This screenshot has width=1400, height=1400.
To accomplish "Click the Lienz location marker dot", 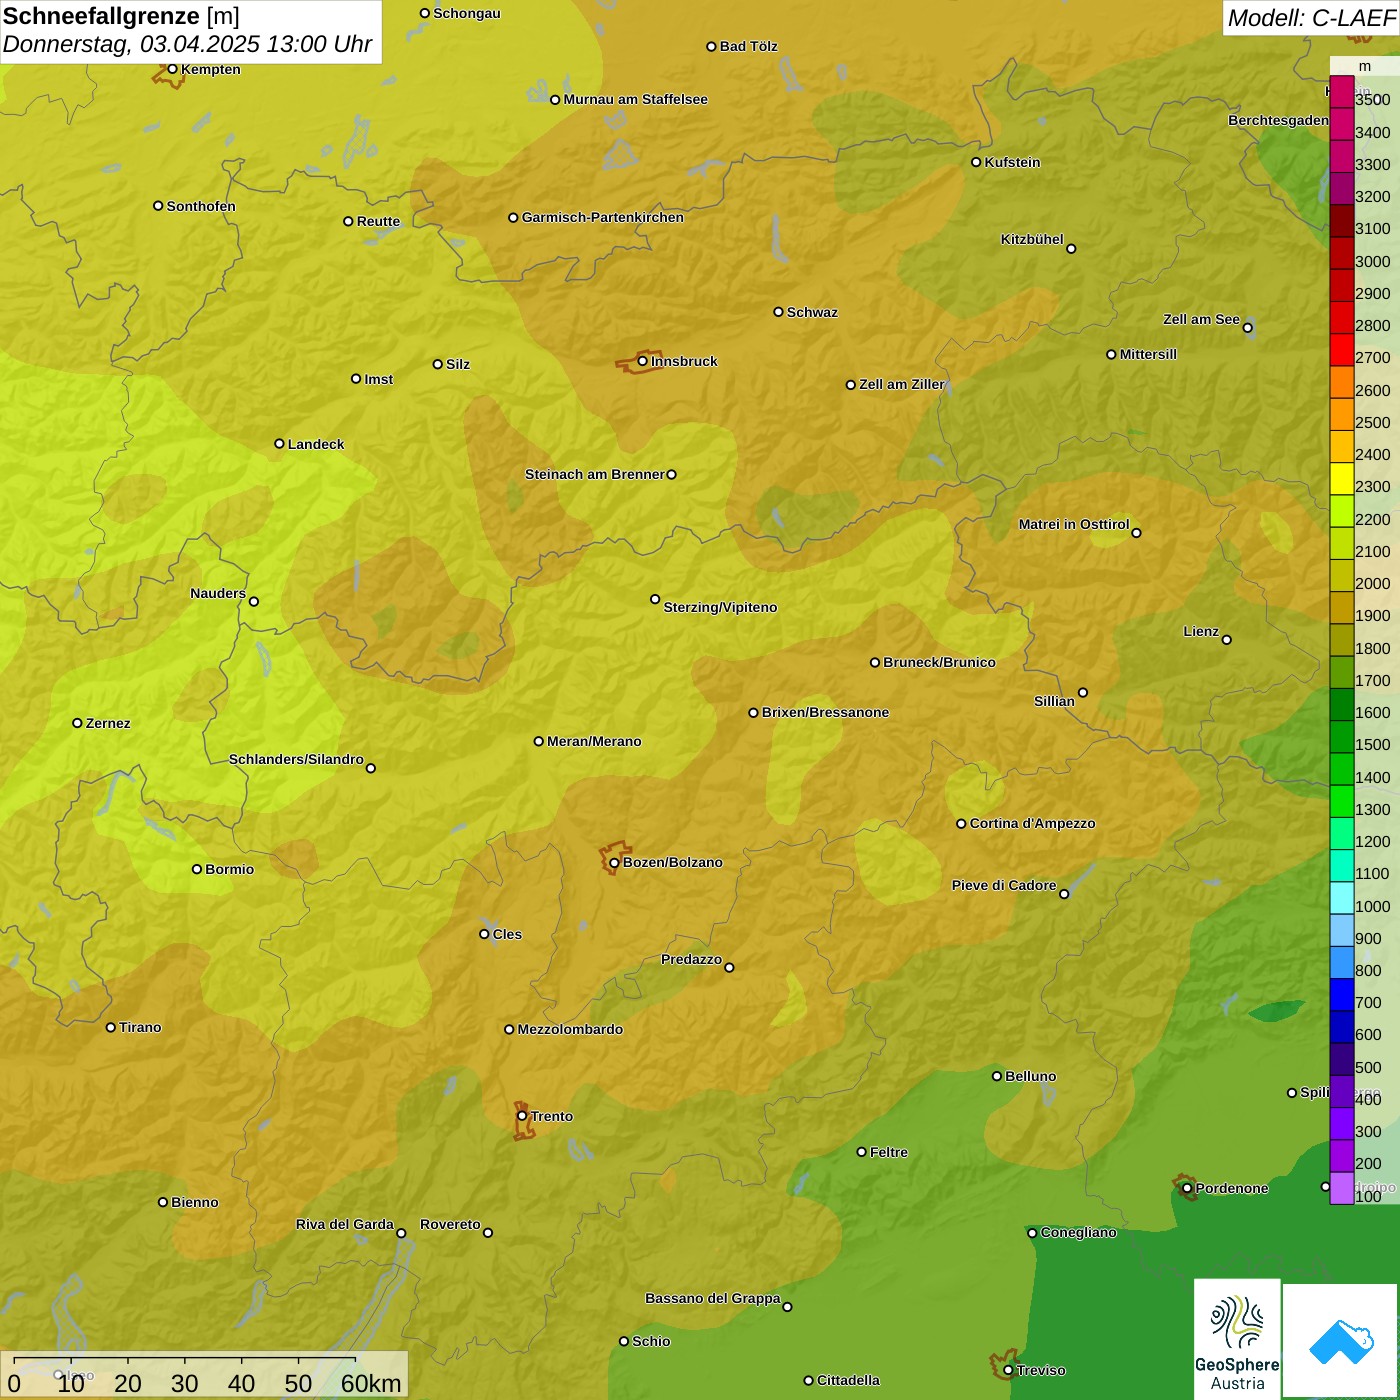I will [1227, 640].
